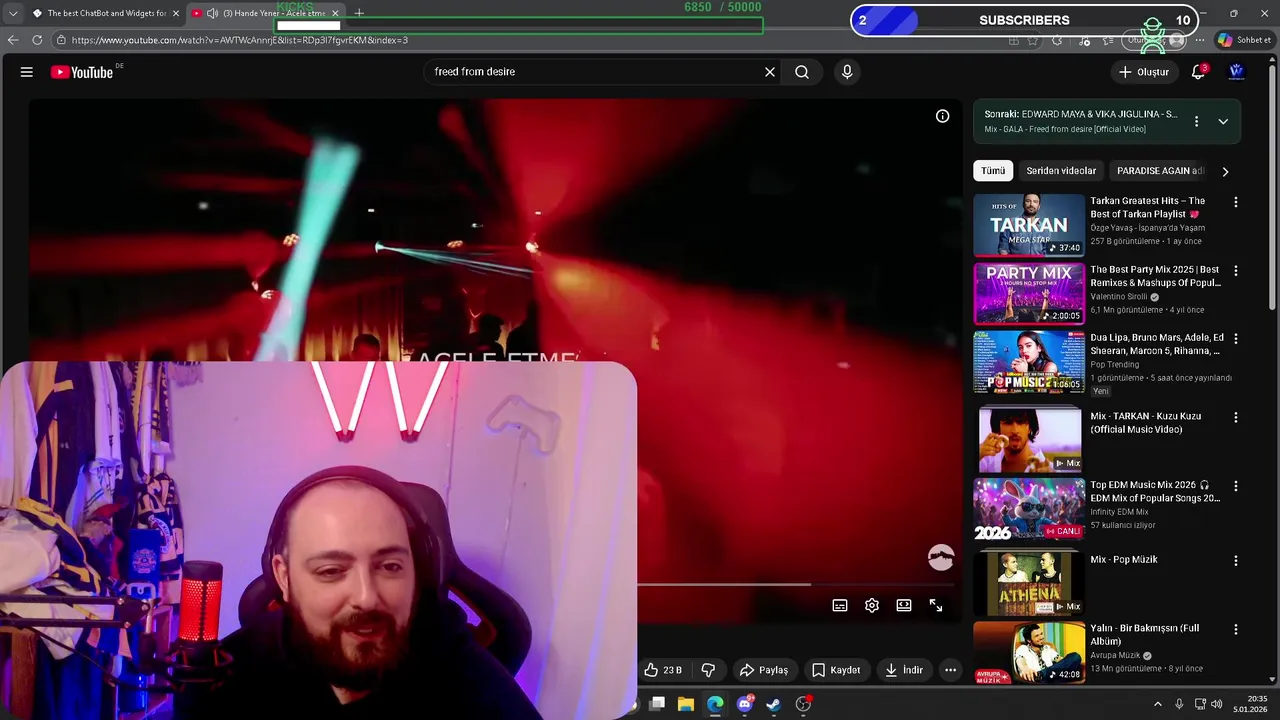Expand the playlist panel chevron
The height and width of the screenshot is (720, 1280).
tap(1223, 122)
